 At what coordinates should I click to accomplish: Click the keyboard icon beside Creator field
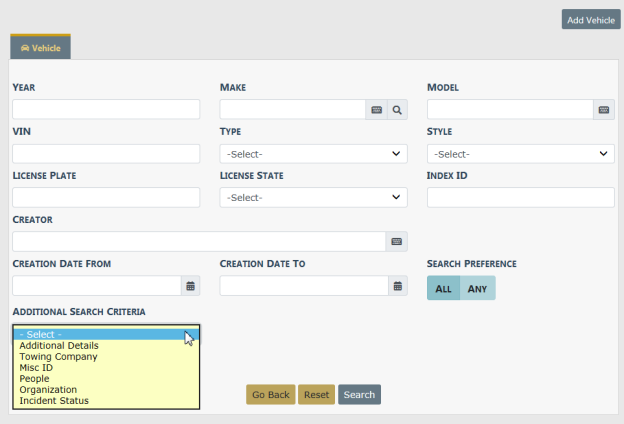396,241
